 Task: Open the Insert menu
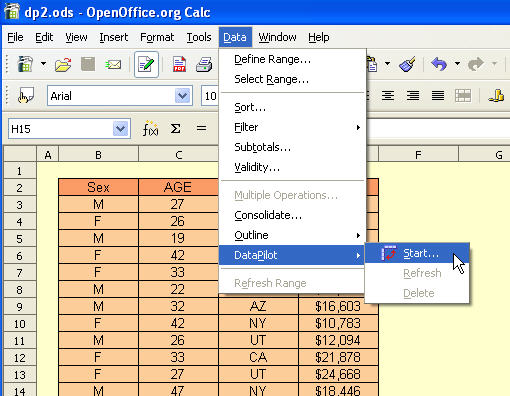(x=114, y=37)
